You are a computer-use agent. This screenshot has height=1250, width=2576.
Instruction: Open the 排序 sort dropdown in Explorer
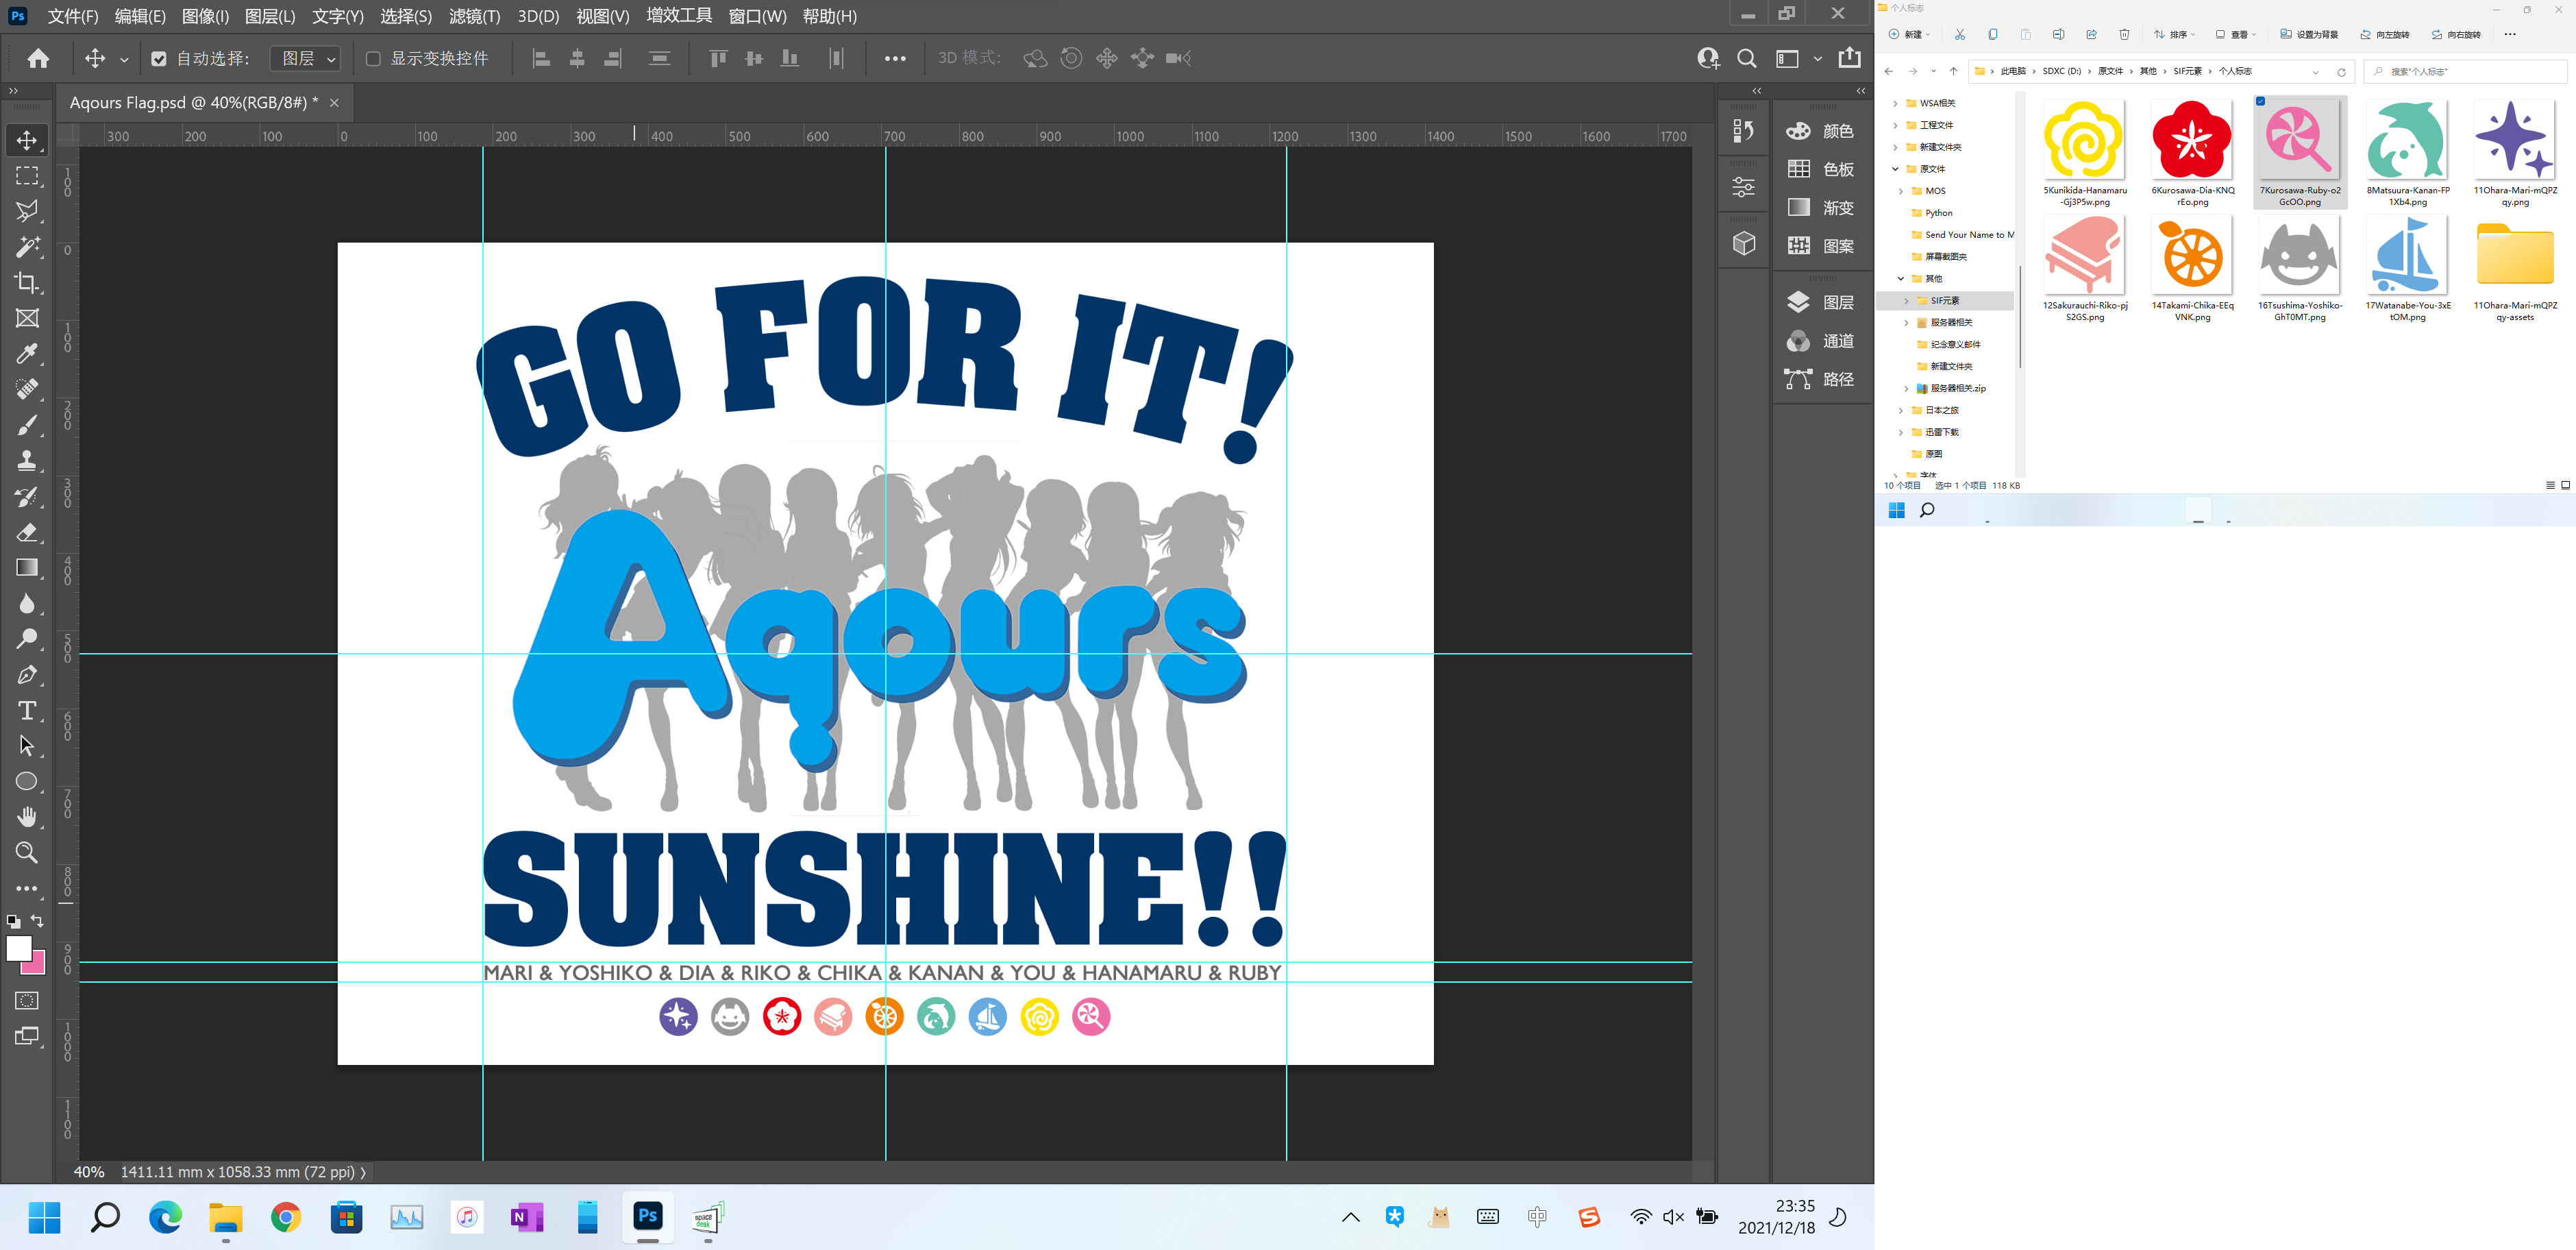(x=2174, y=34)
